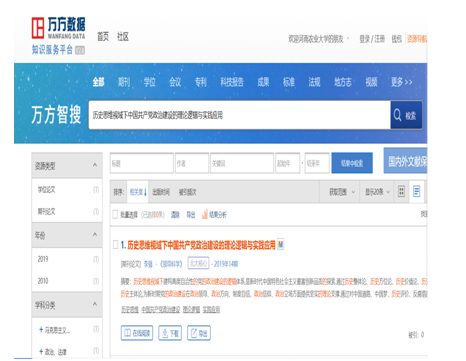The height and width of the screenshot is (361, 466).
Task: Click the Wanfang Data logo
Action: (x=58, y=28)
